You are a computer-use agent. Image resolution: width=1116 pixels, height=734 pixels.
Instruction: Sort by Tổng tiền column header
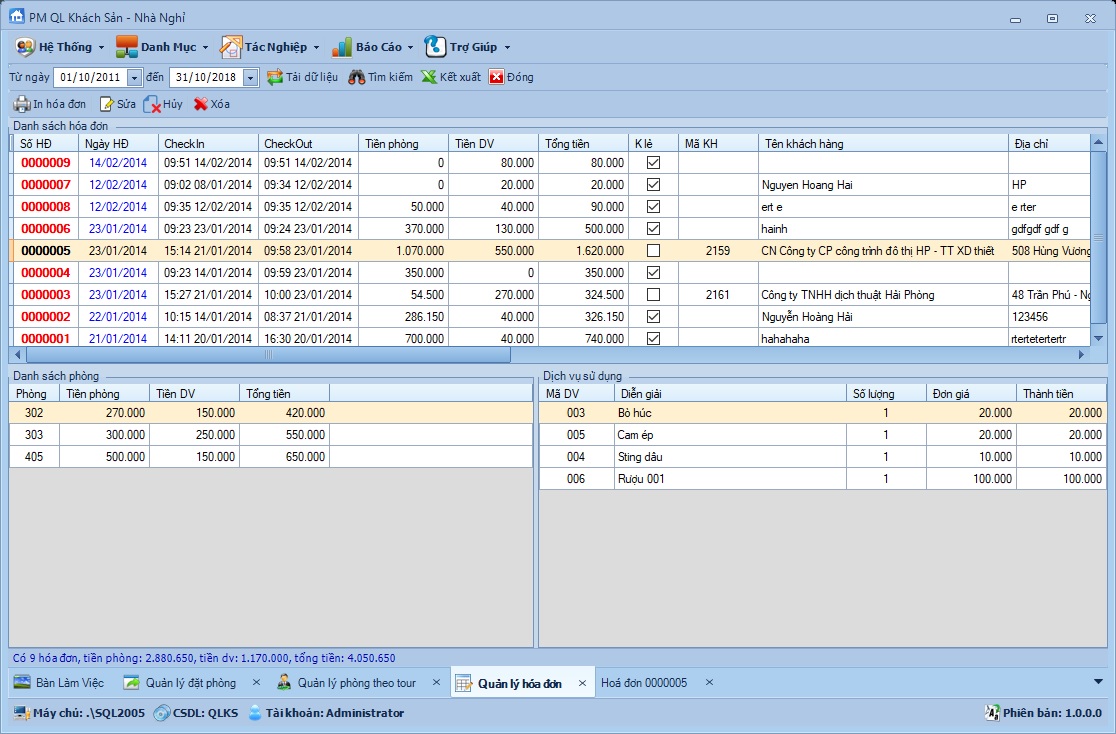coord(583,143)
